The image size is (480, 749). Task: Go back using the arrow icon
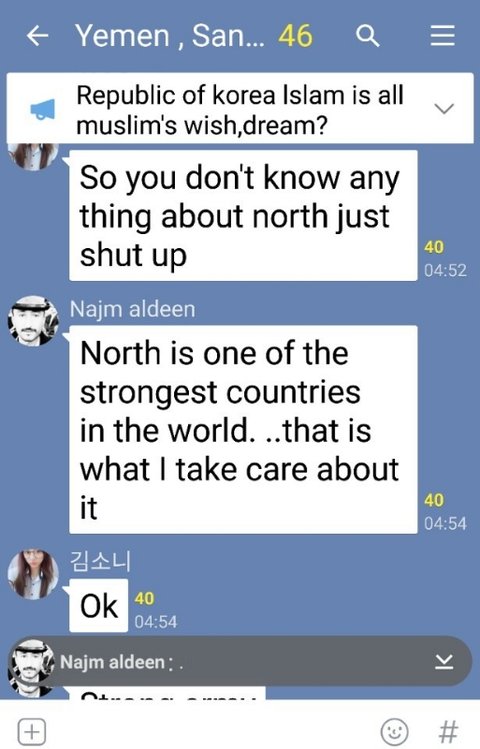pos(37,36)
